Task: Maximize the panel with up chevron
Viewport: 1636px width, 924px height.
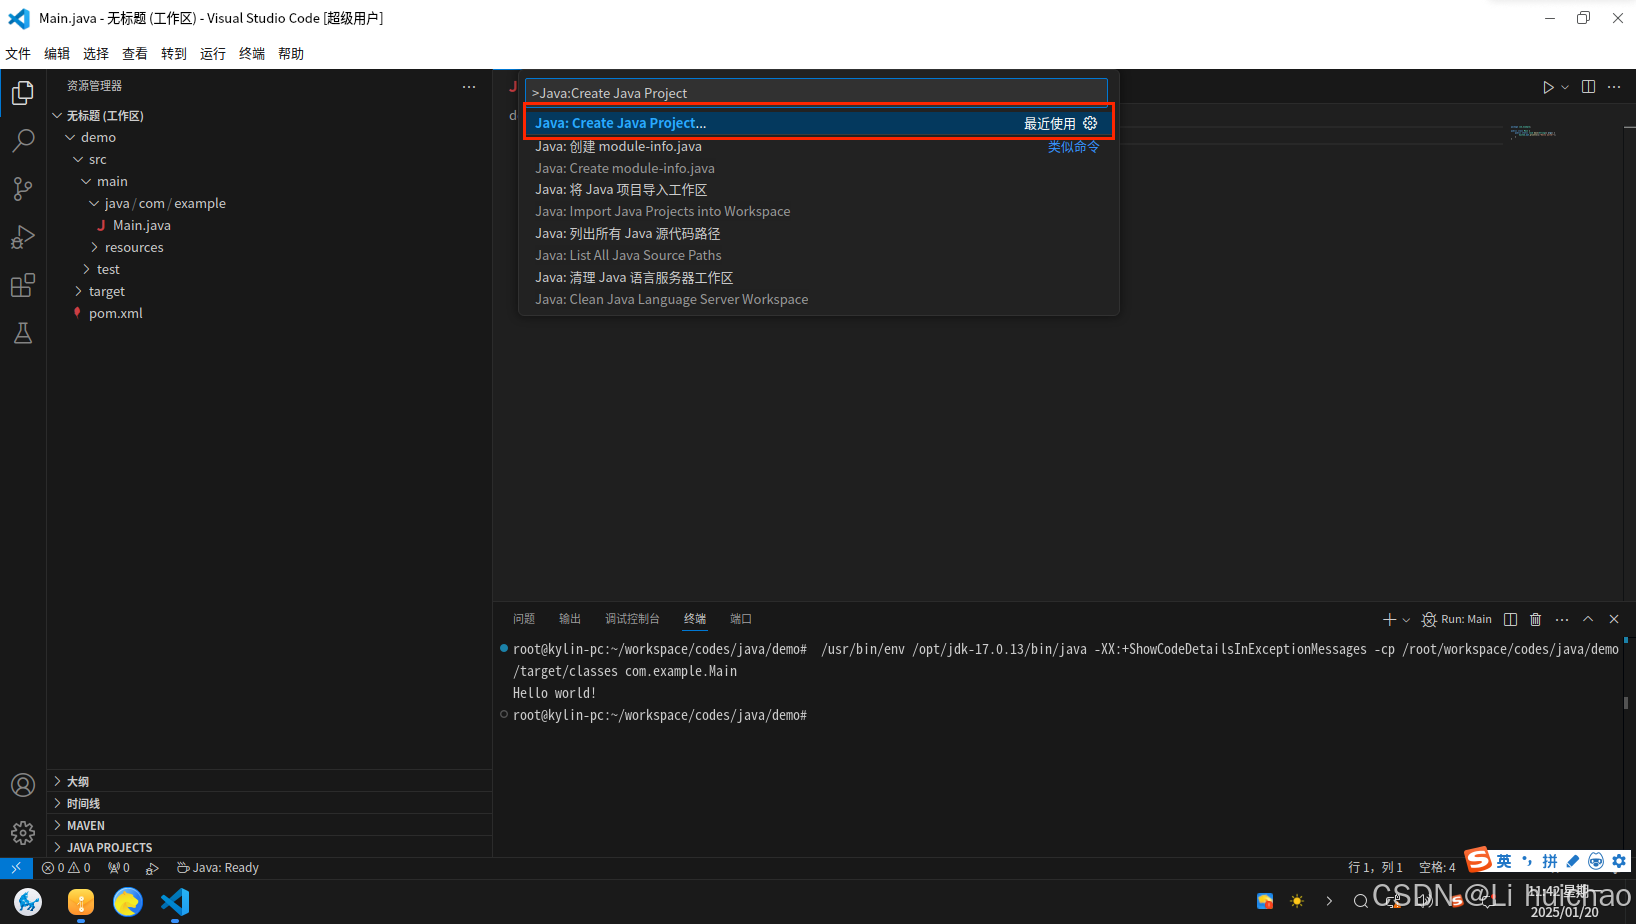Action: (x=1588, y=620)
